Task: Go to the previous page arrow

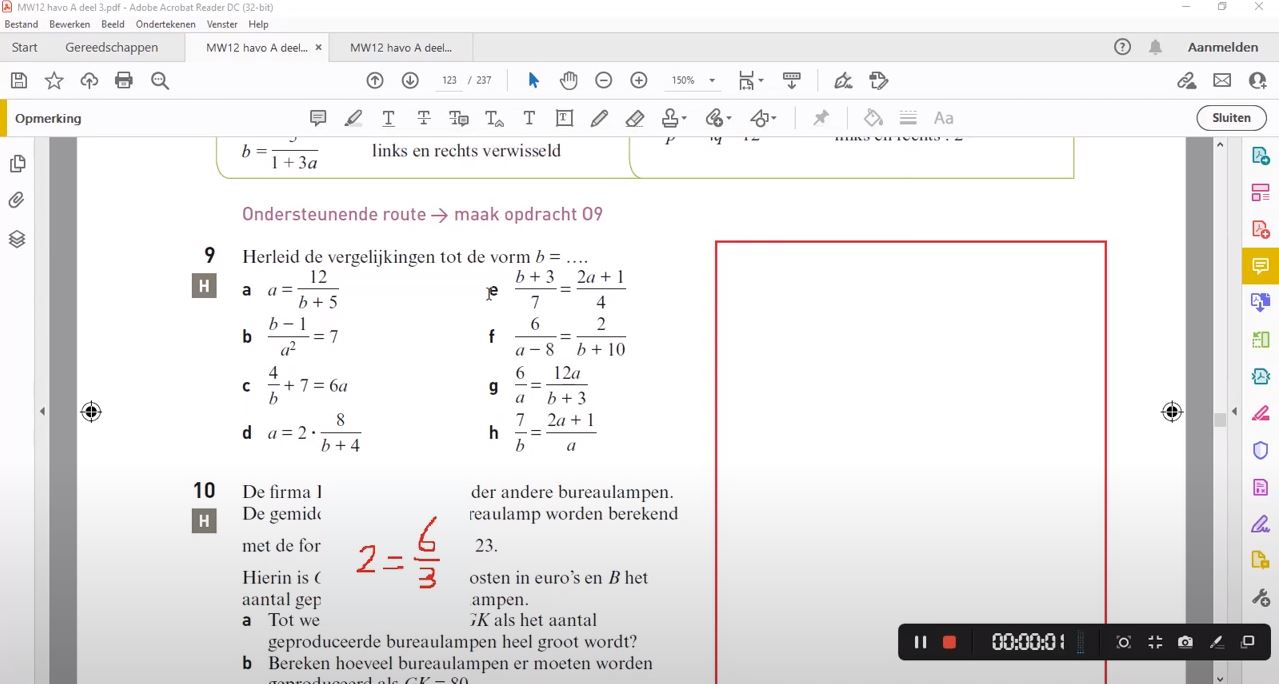Action: (375, 81)
